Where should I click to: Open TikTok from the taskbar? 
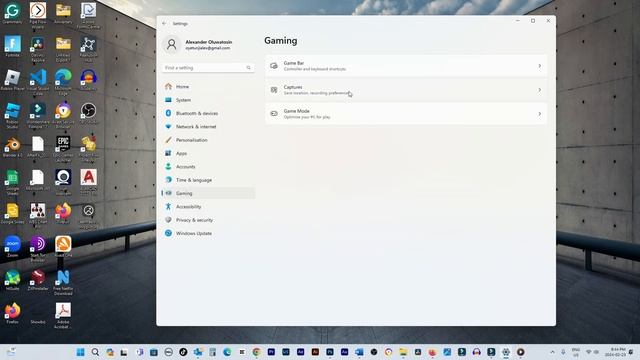point(183,352)
